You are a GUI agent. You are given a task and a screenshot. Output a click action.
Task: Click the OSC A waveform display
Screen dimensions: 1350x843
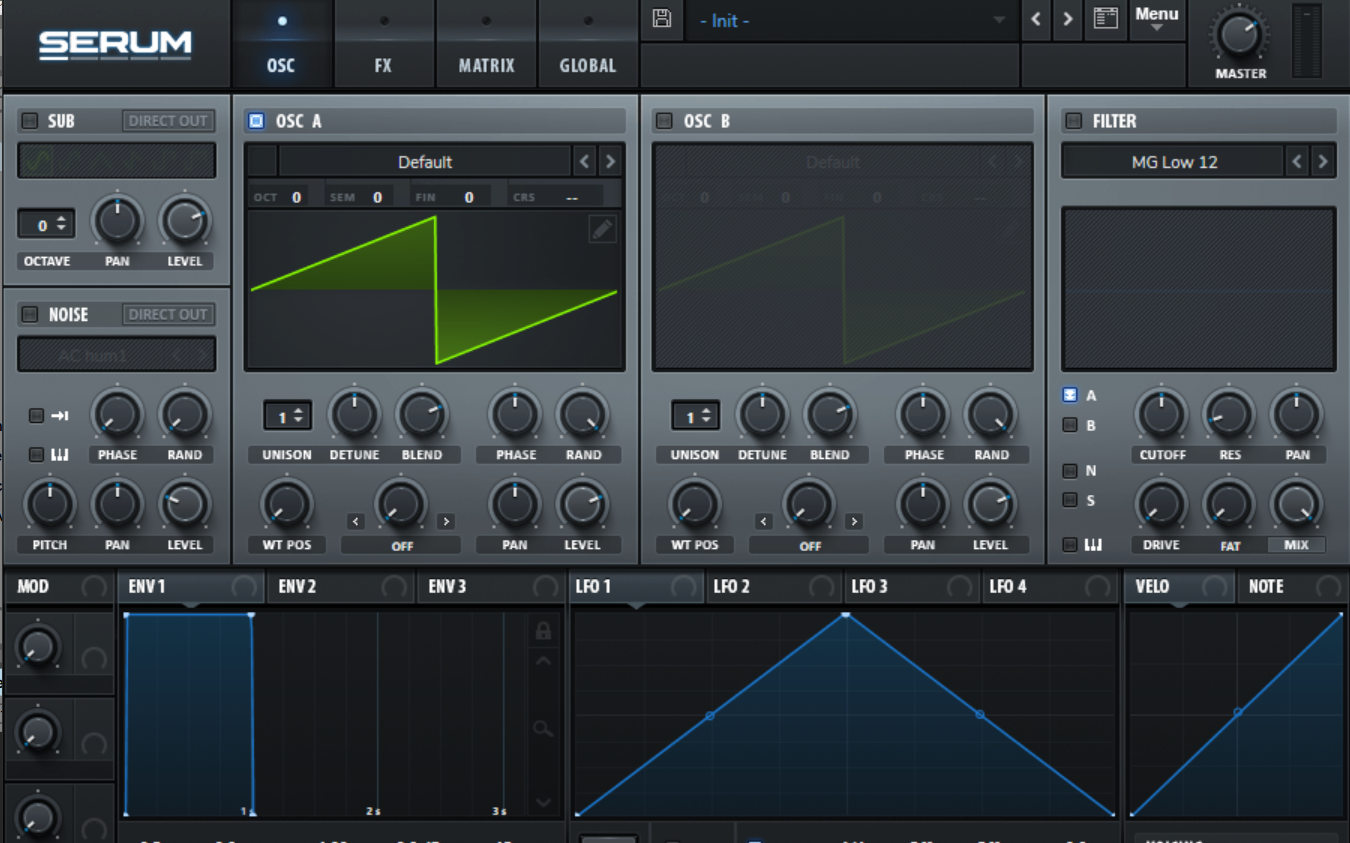click(x=434, y=290)
